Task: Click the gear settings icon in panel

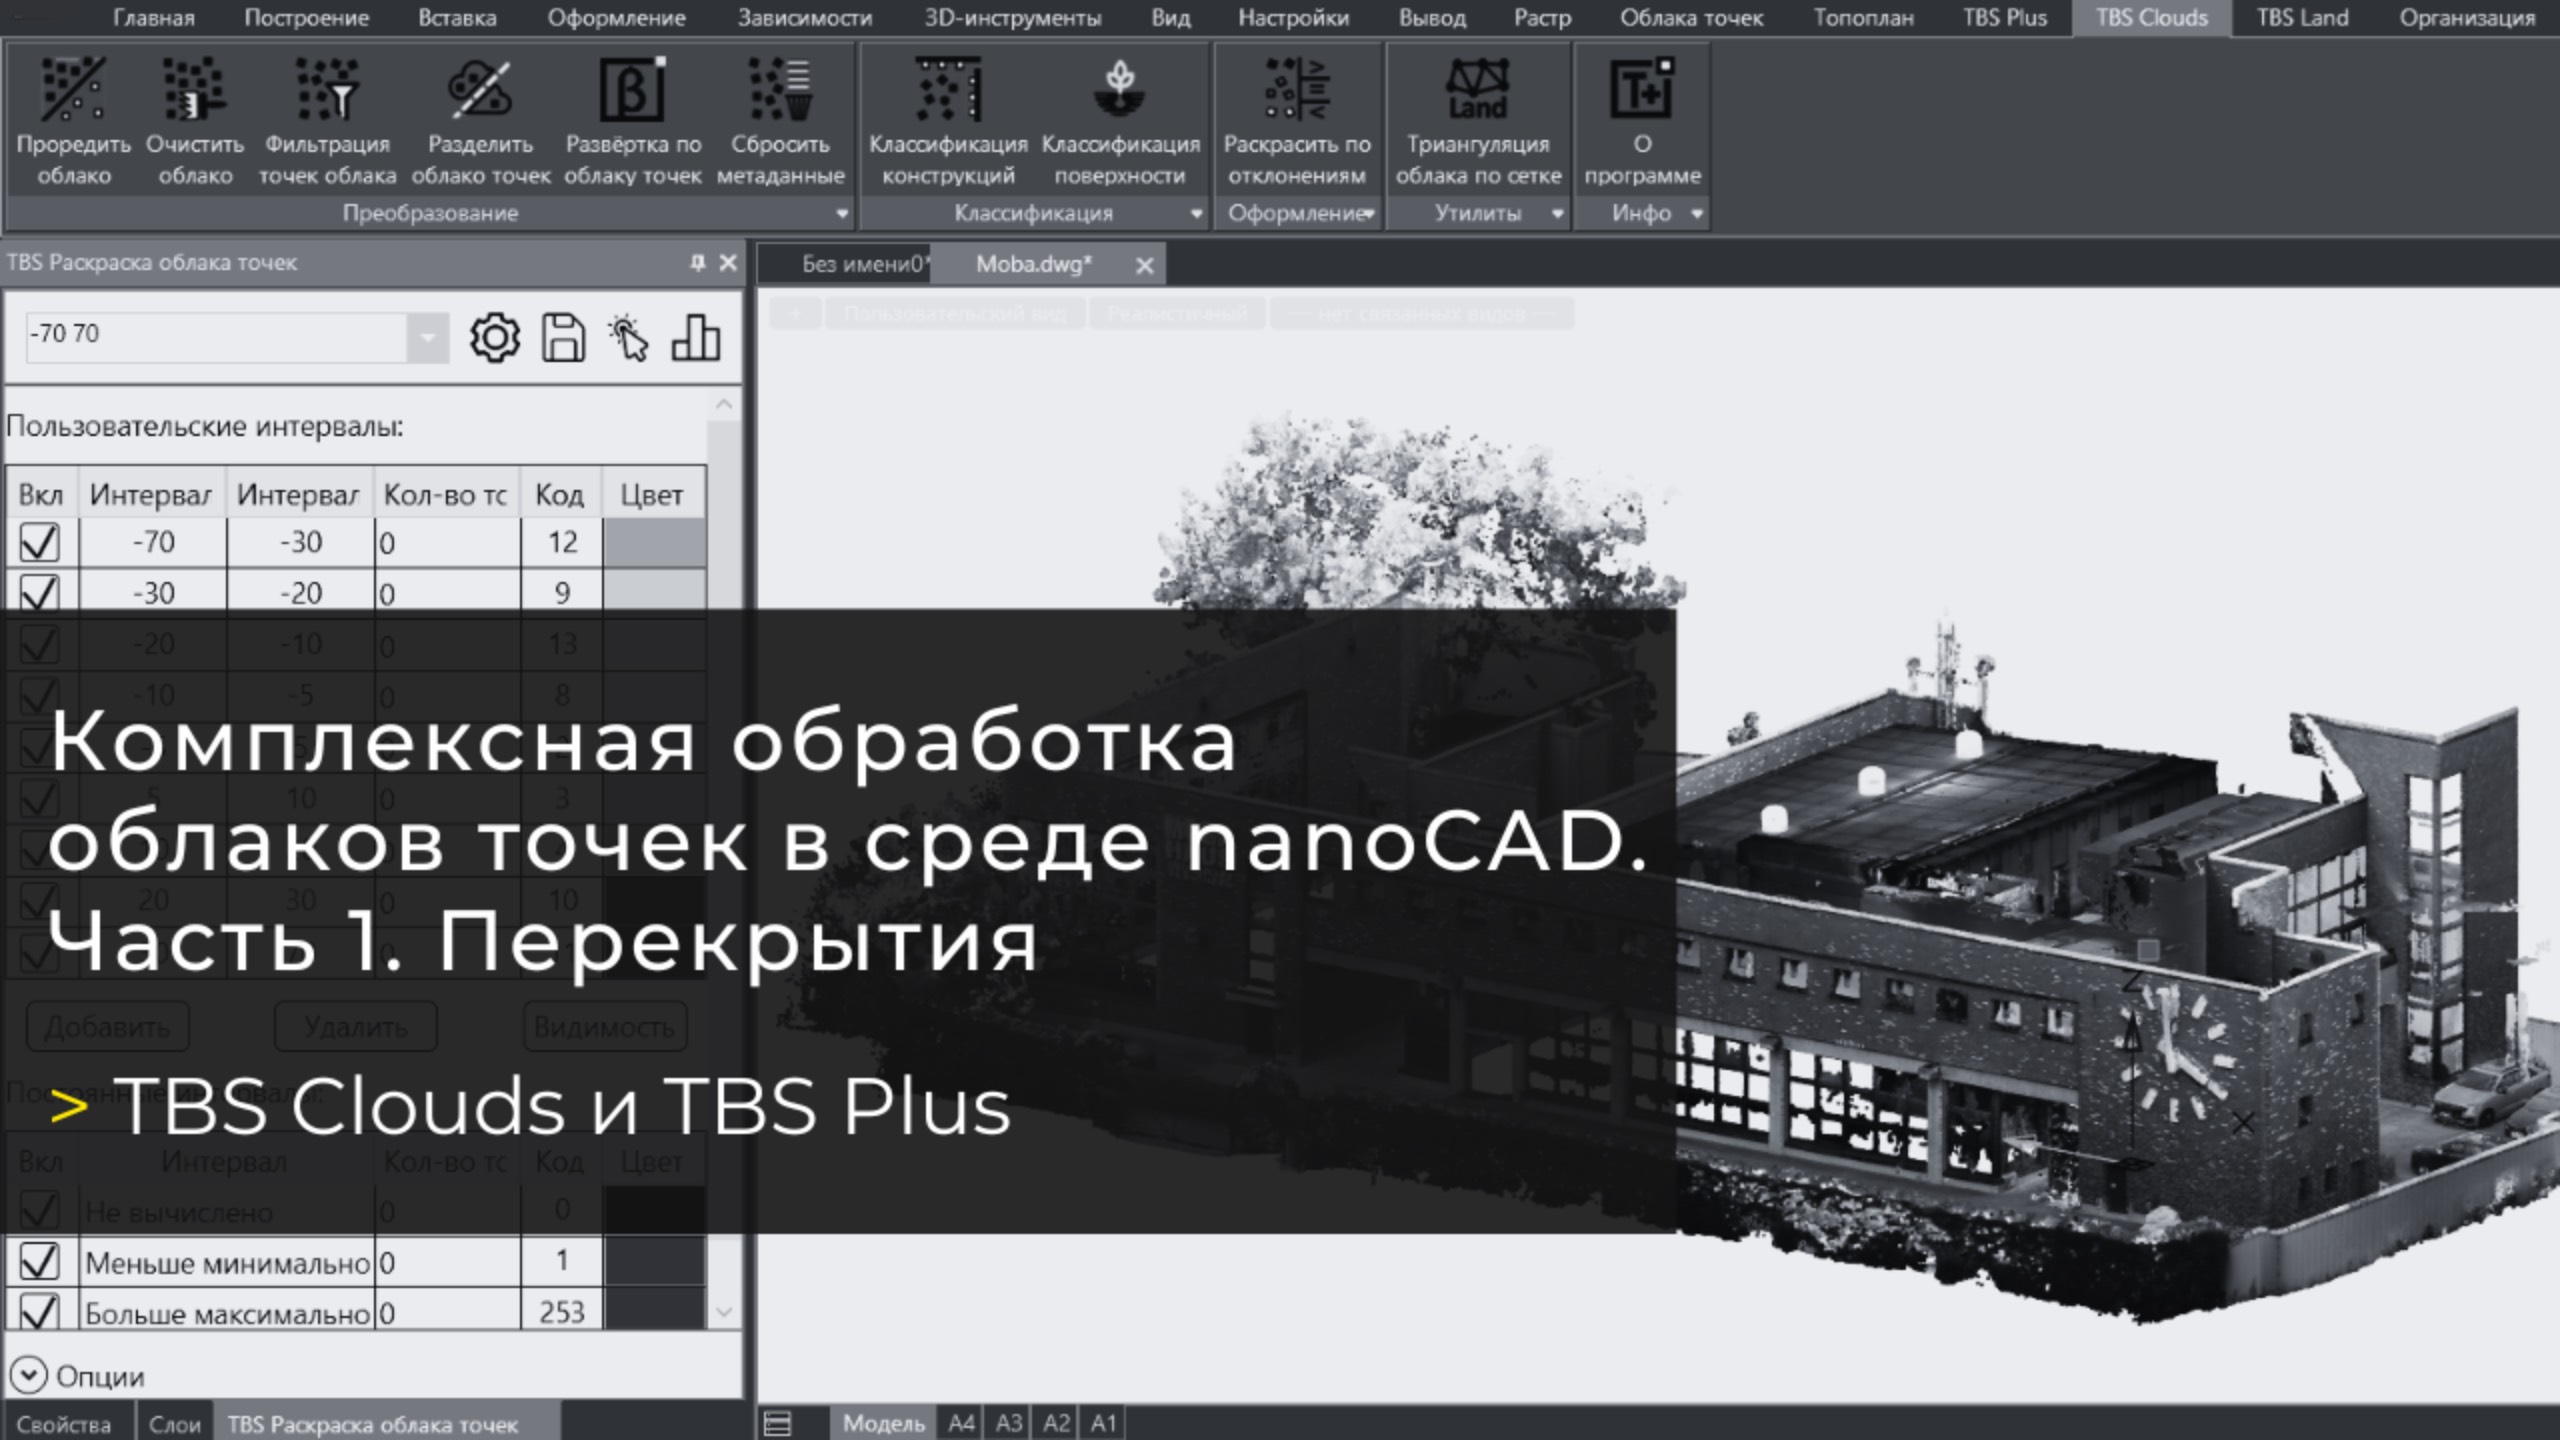Action: [x=495, y=338]
